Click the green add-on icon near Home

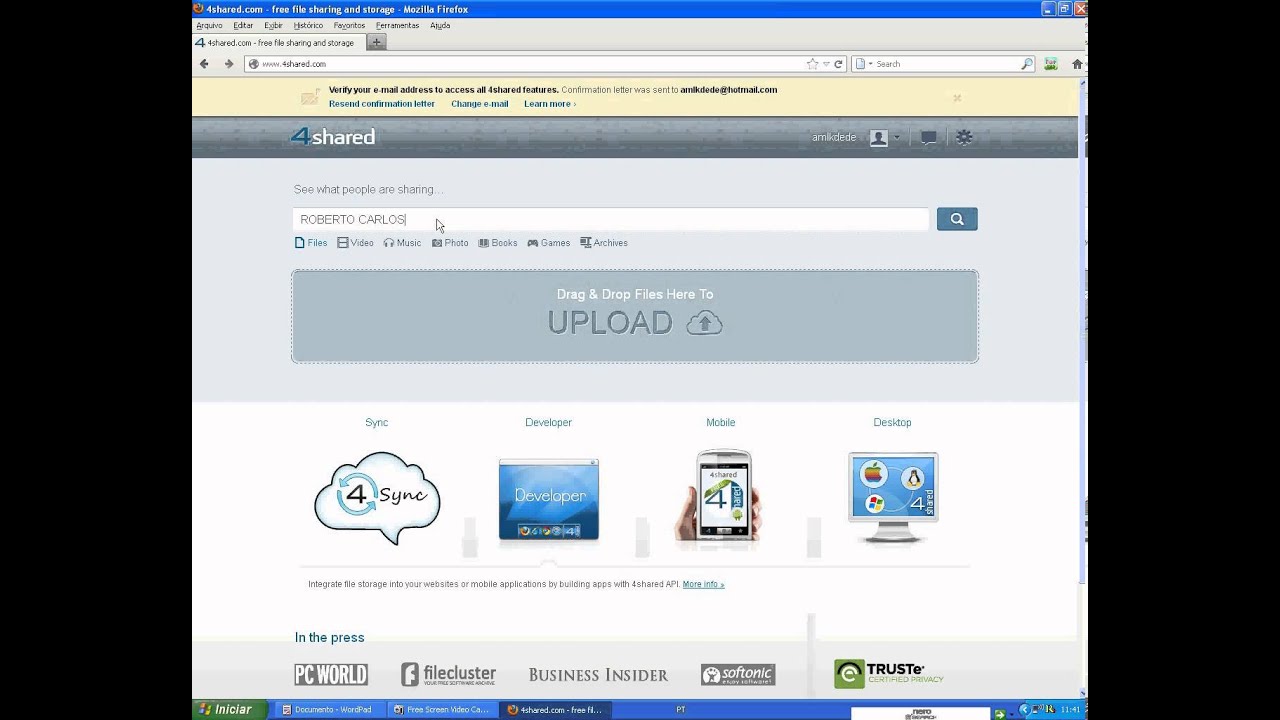[x=1051, y=63]
